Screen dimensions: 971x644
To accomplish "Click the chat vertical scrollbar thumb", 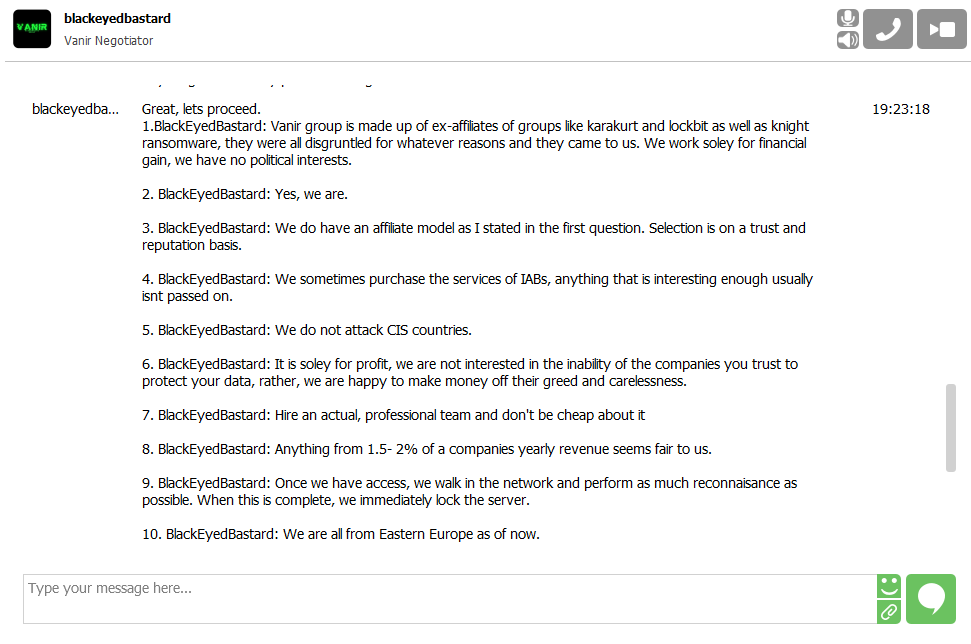I will tap(951, 427).
